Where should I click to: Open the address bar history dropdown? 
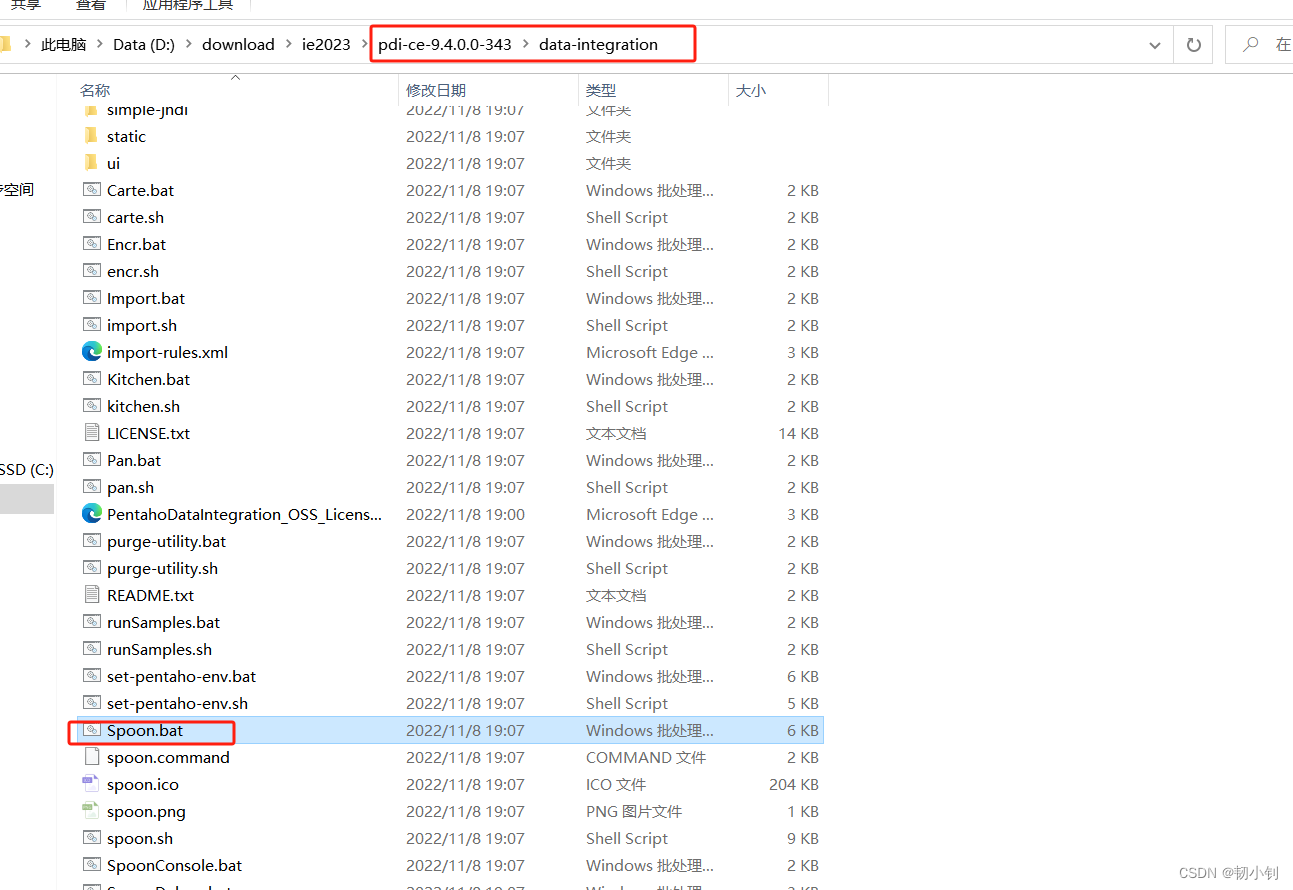point(1155,45)
